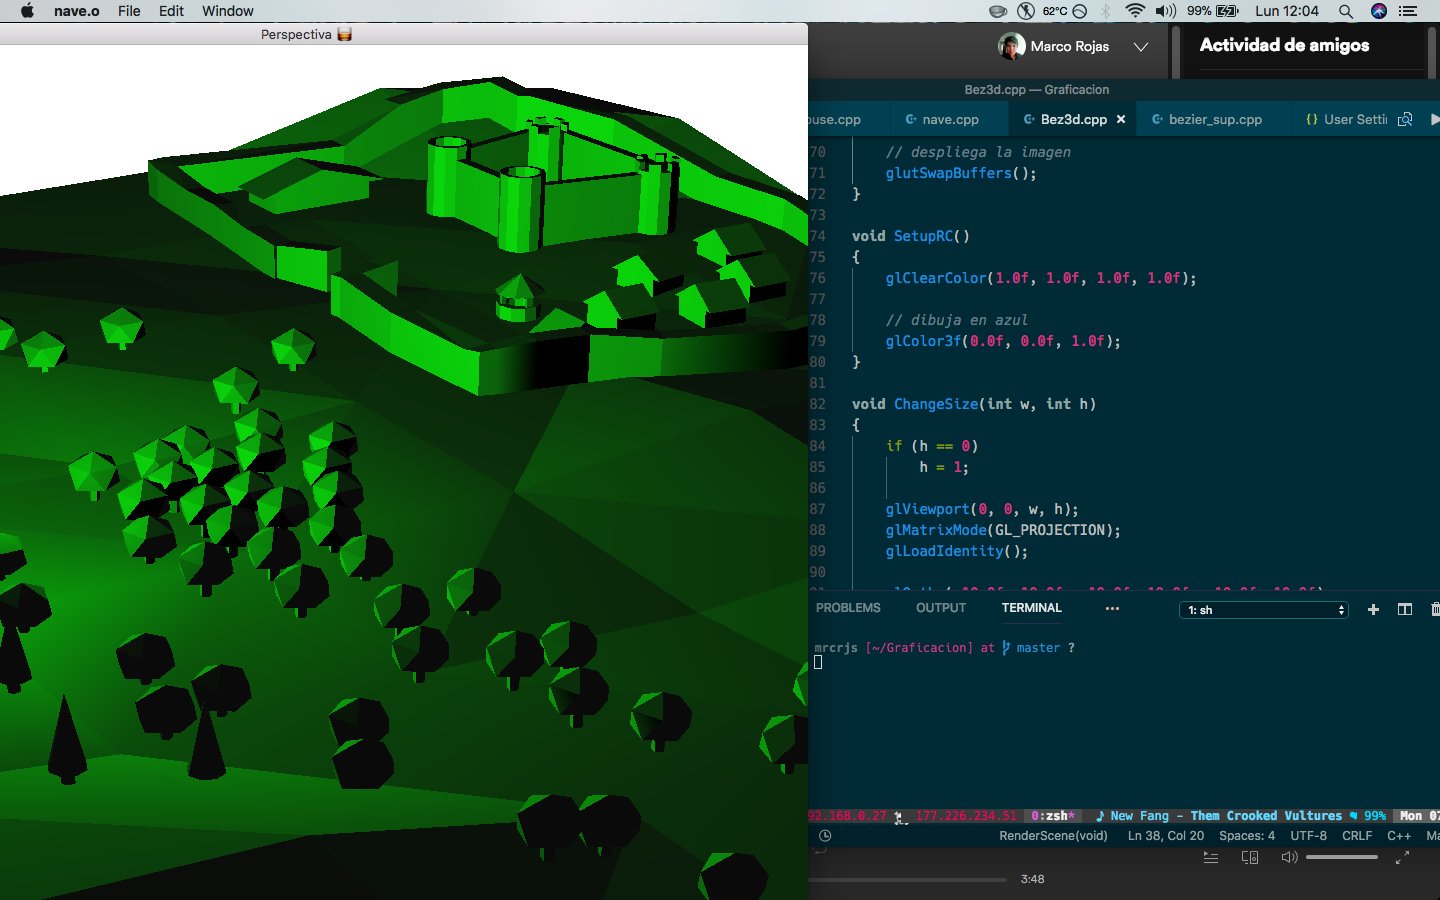Open the PROBLEMS panel tab

tap(848, 608)
